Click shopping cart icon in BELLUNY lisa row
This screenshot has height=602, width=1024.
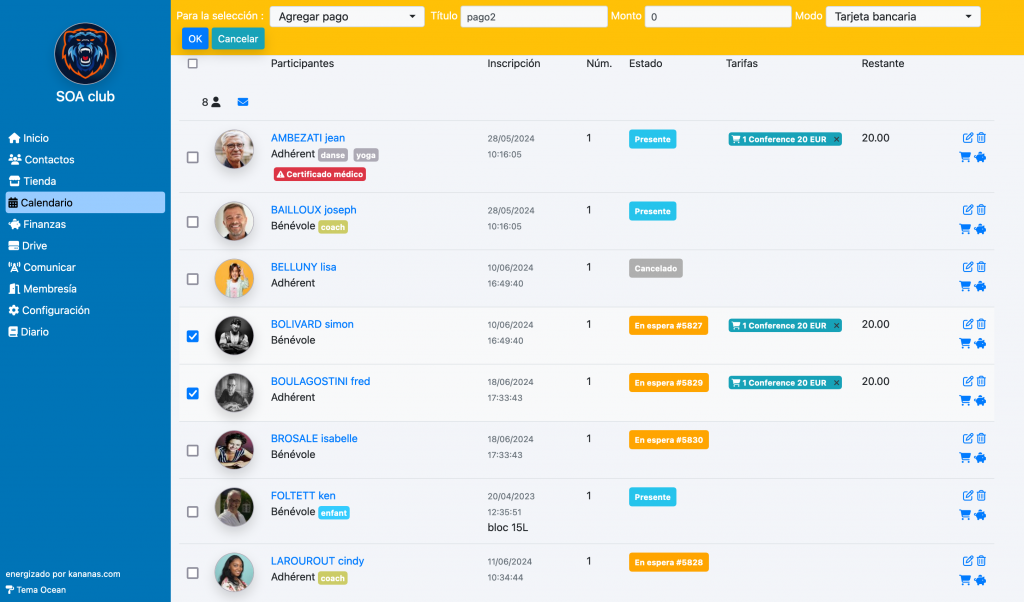(x=965, y=286)
